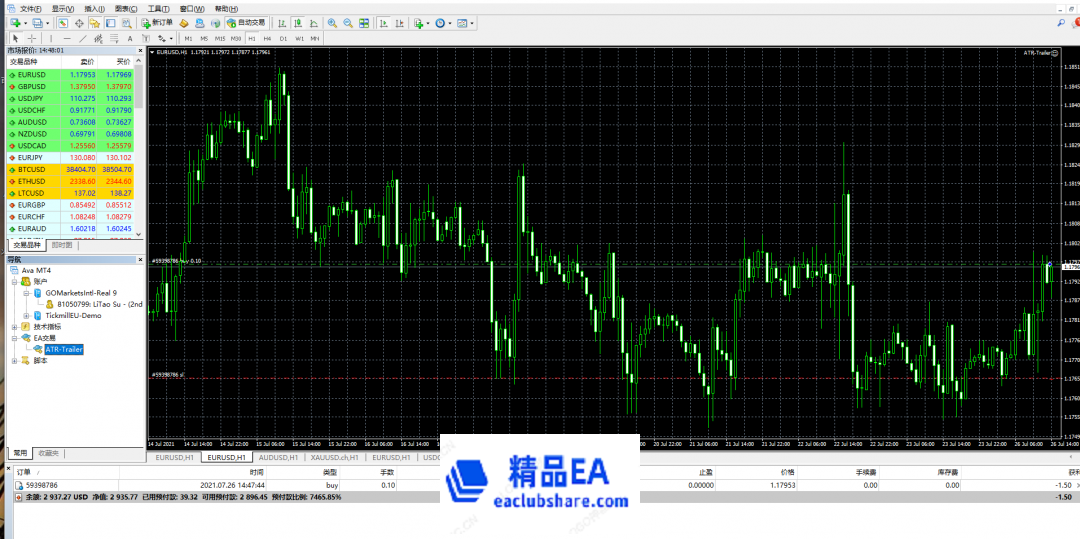Expand the 脚本 scripts node
Viewport: 1080px width, 539px height.
(15, 360)
